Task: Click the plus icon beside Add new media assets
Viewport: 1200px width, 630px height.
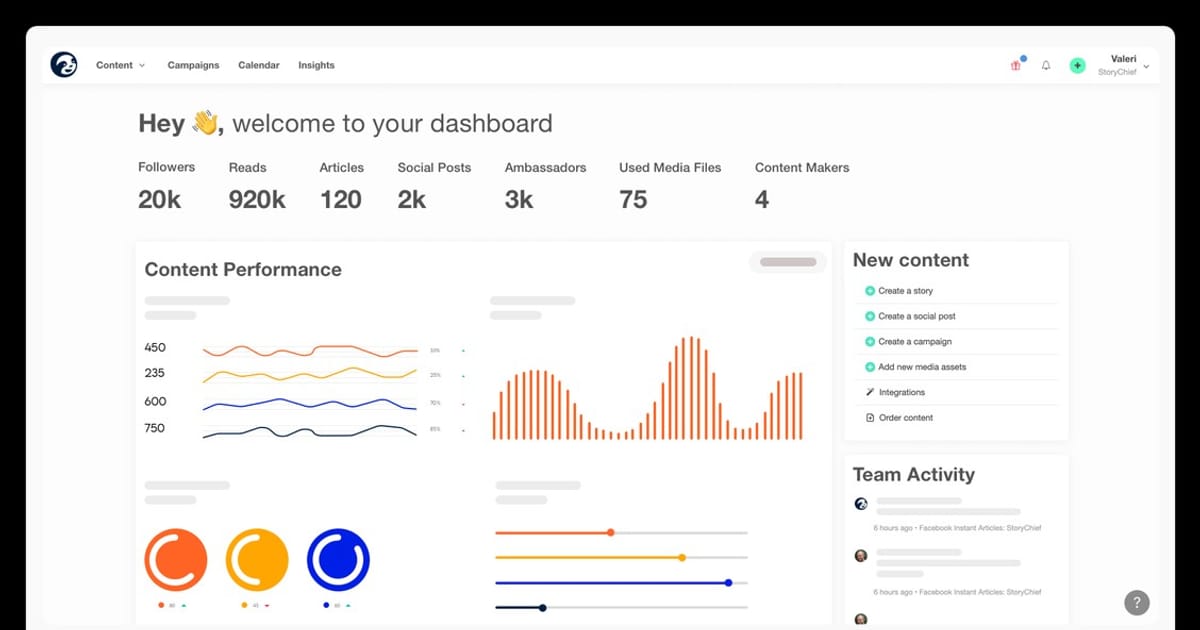Action: pyautogui.click(x=870, y=367)
